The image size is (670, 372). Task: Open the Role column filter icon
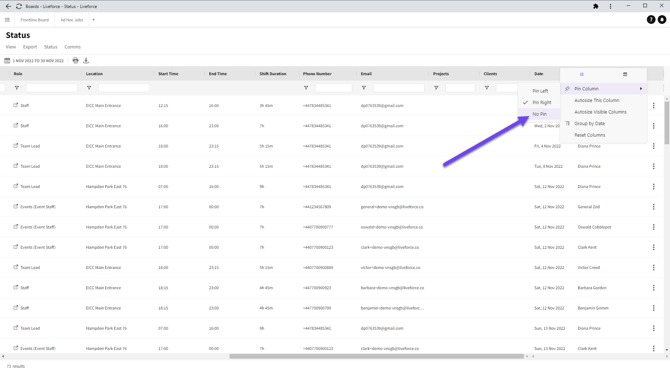[17, 88]
